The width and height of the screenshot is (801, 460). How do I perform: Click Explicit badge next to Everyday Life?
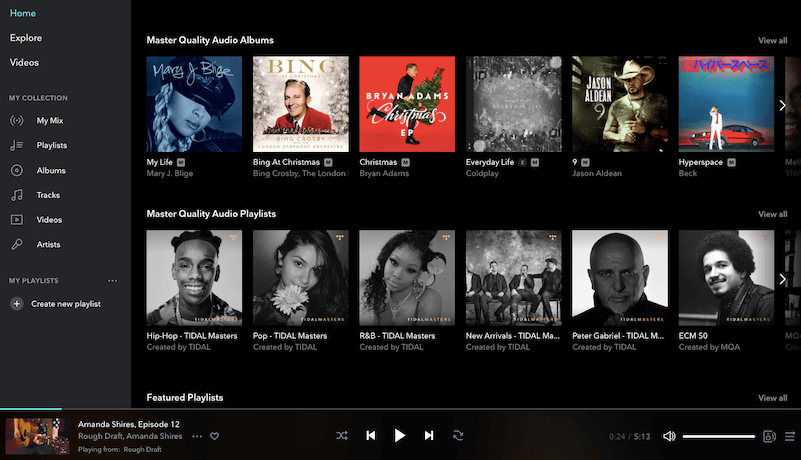coord(522,162)
